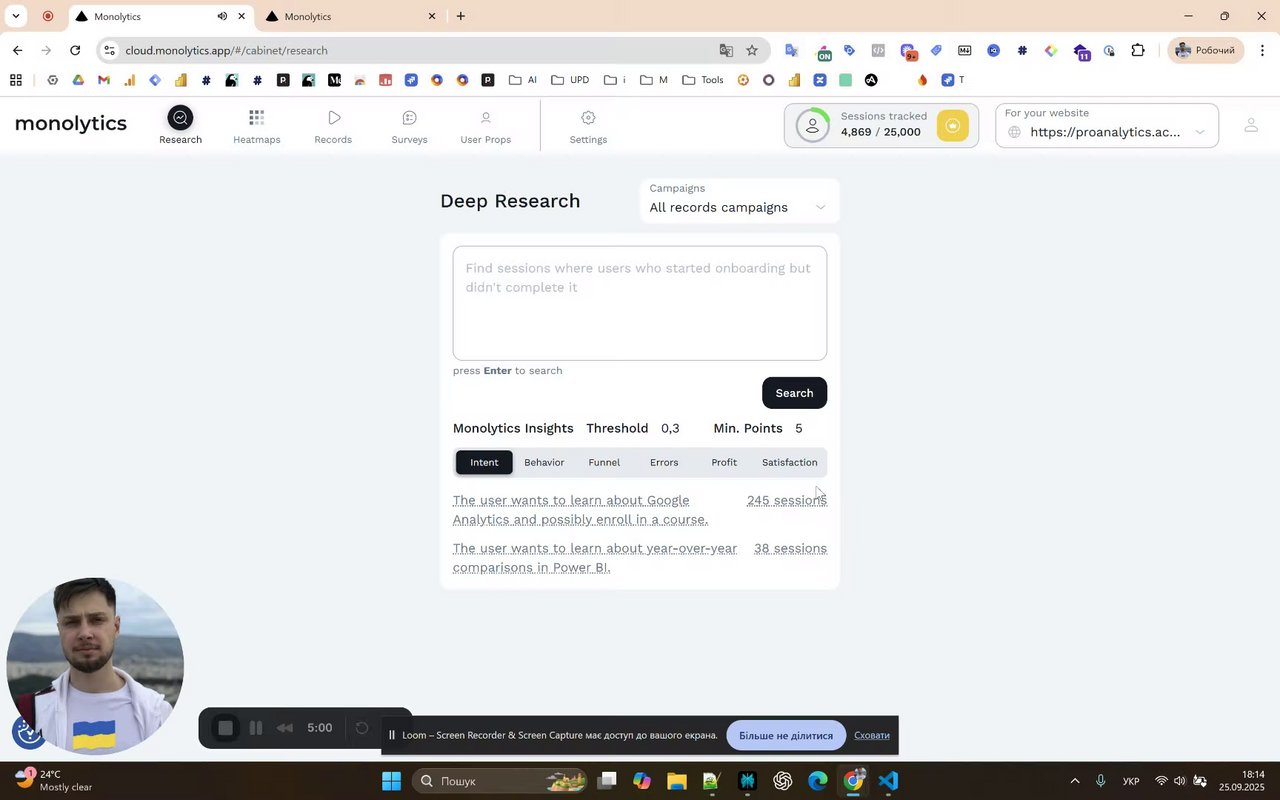Viewport: 1280px width, 800px height.
Task: Select the Intent insights tab
Action: (x=484, y=462)
